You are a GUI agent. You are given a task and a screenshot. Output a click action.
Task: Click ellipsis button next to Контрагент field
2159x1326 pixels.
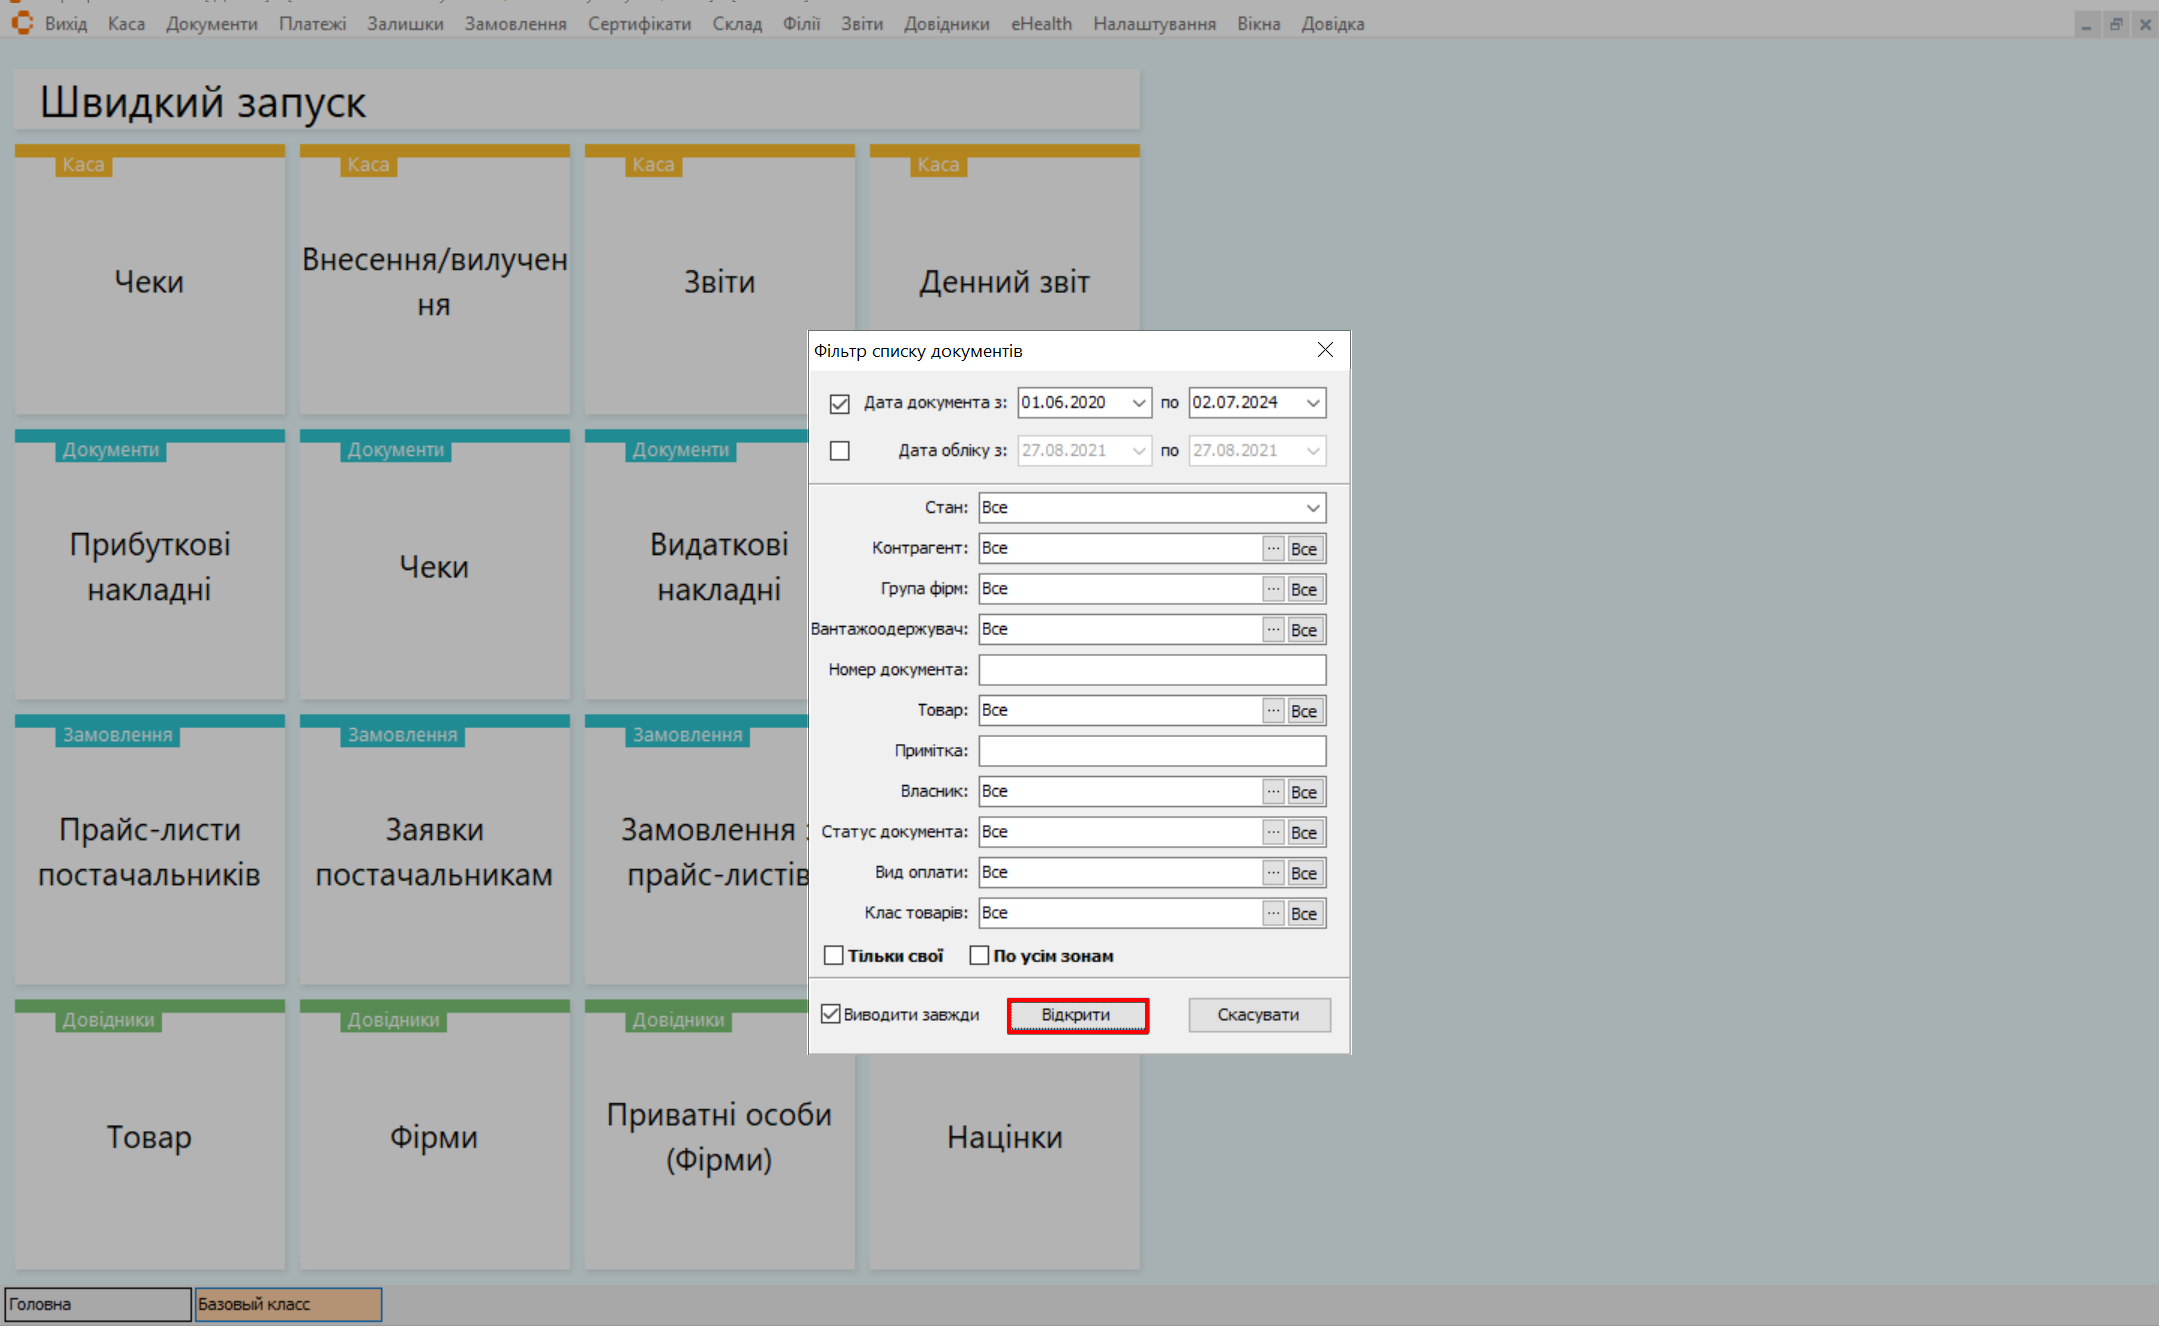coord(1272,549)
